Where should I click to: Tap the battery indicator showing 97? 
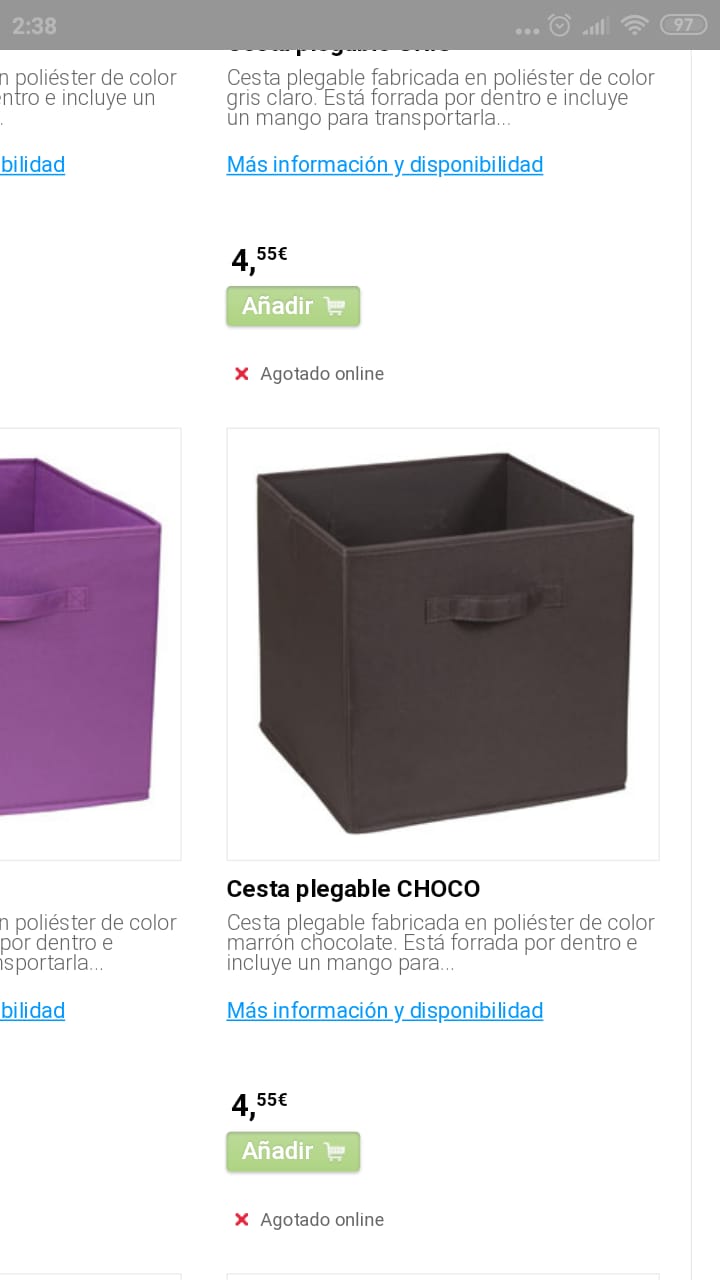click(x=683, y=25)
